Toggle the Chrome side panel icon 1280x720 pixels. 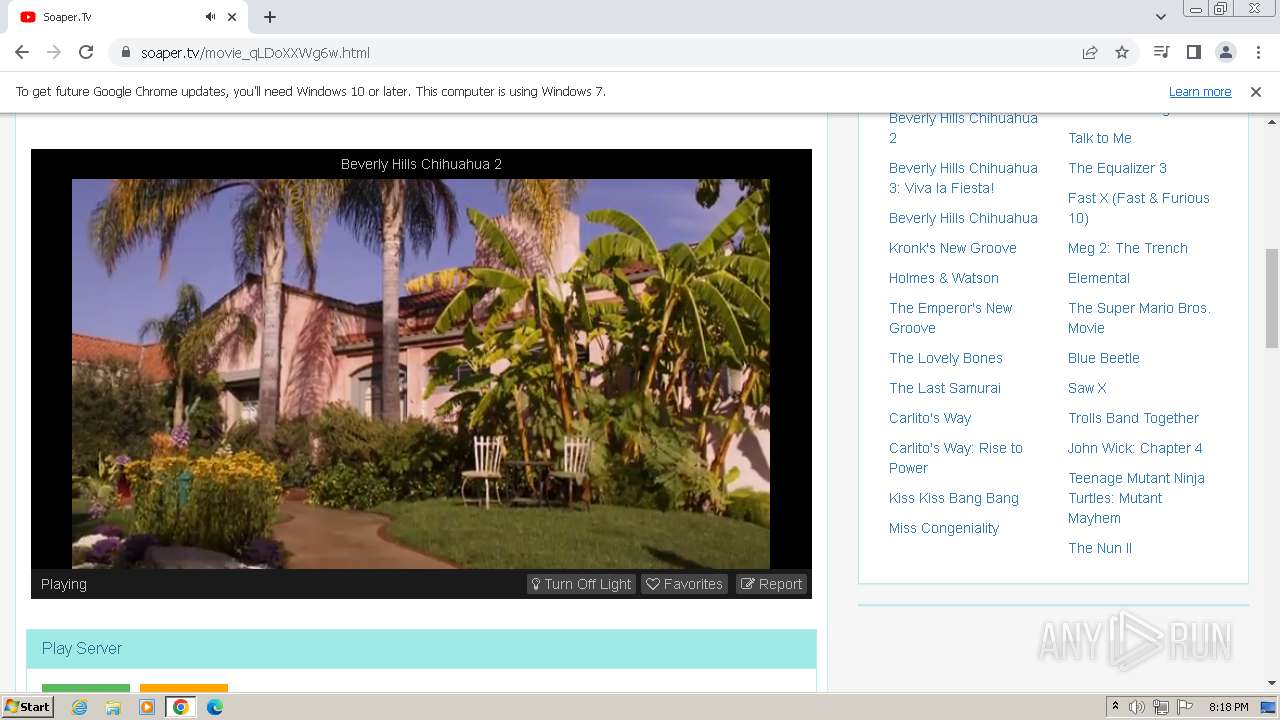point(1194,53)
